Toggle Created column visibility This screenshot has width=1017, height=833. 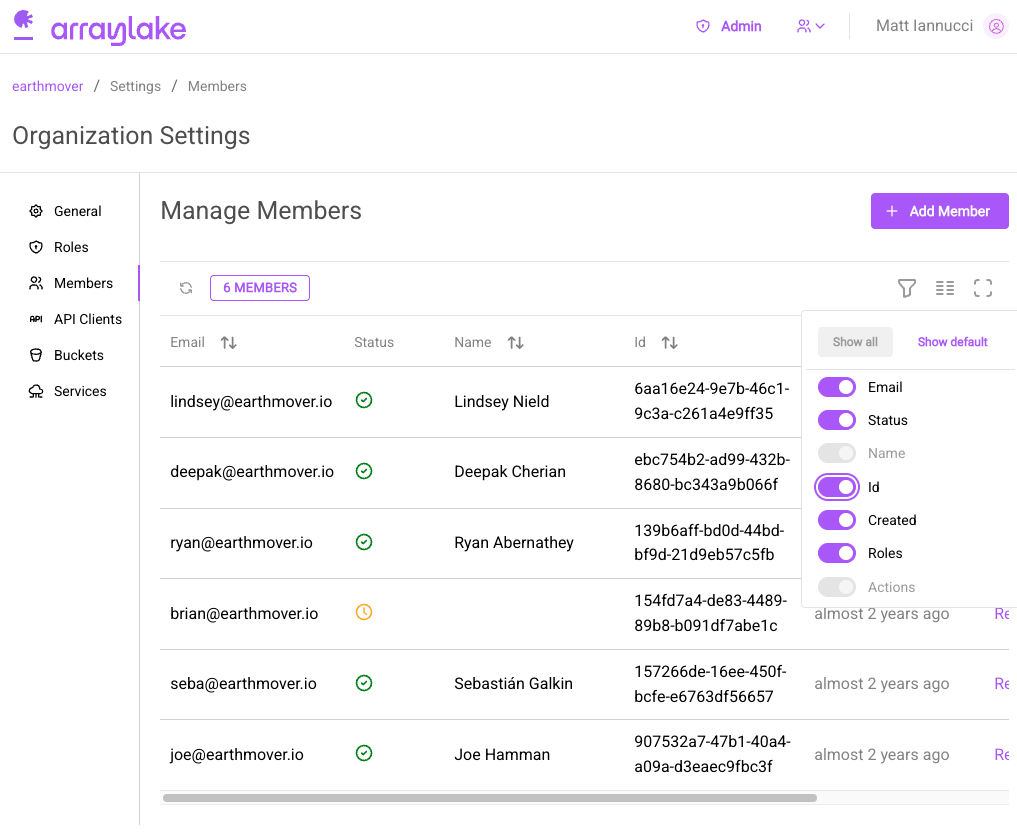pos(837,520)
